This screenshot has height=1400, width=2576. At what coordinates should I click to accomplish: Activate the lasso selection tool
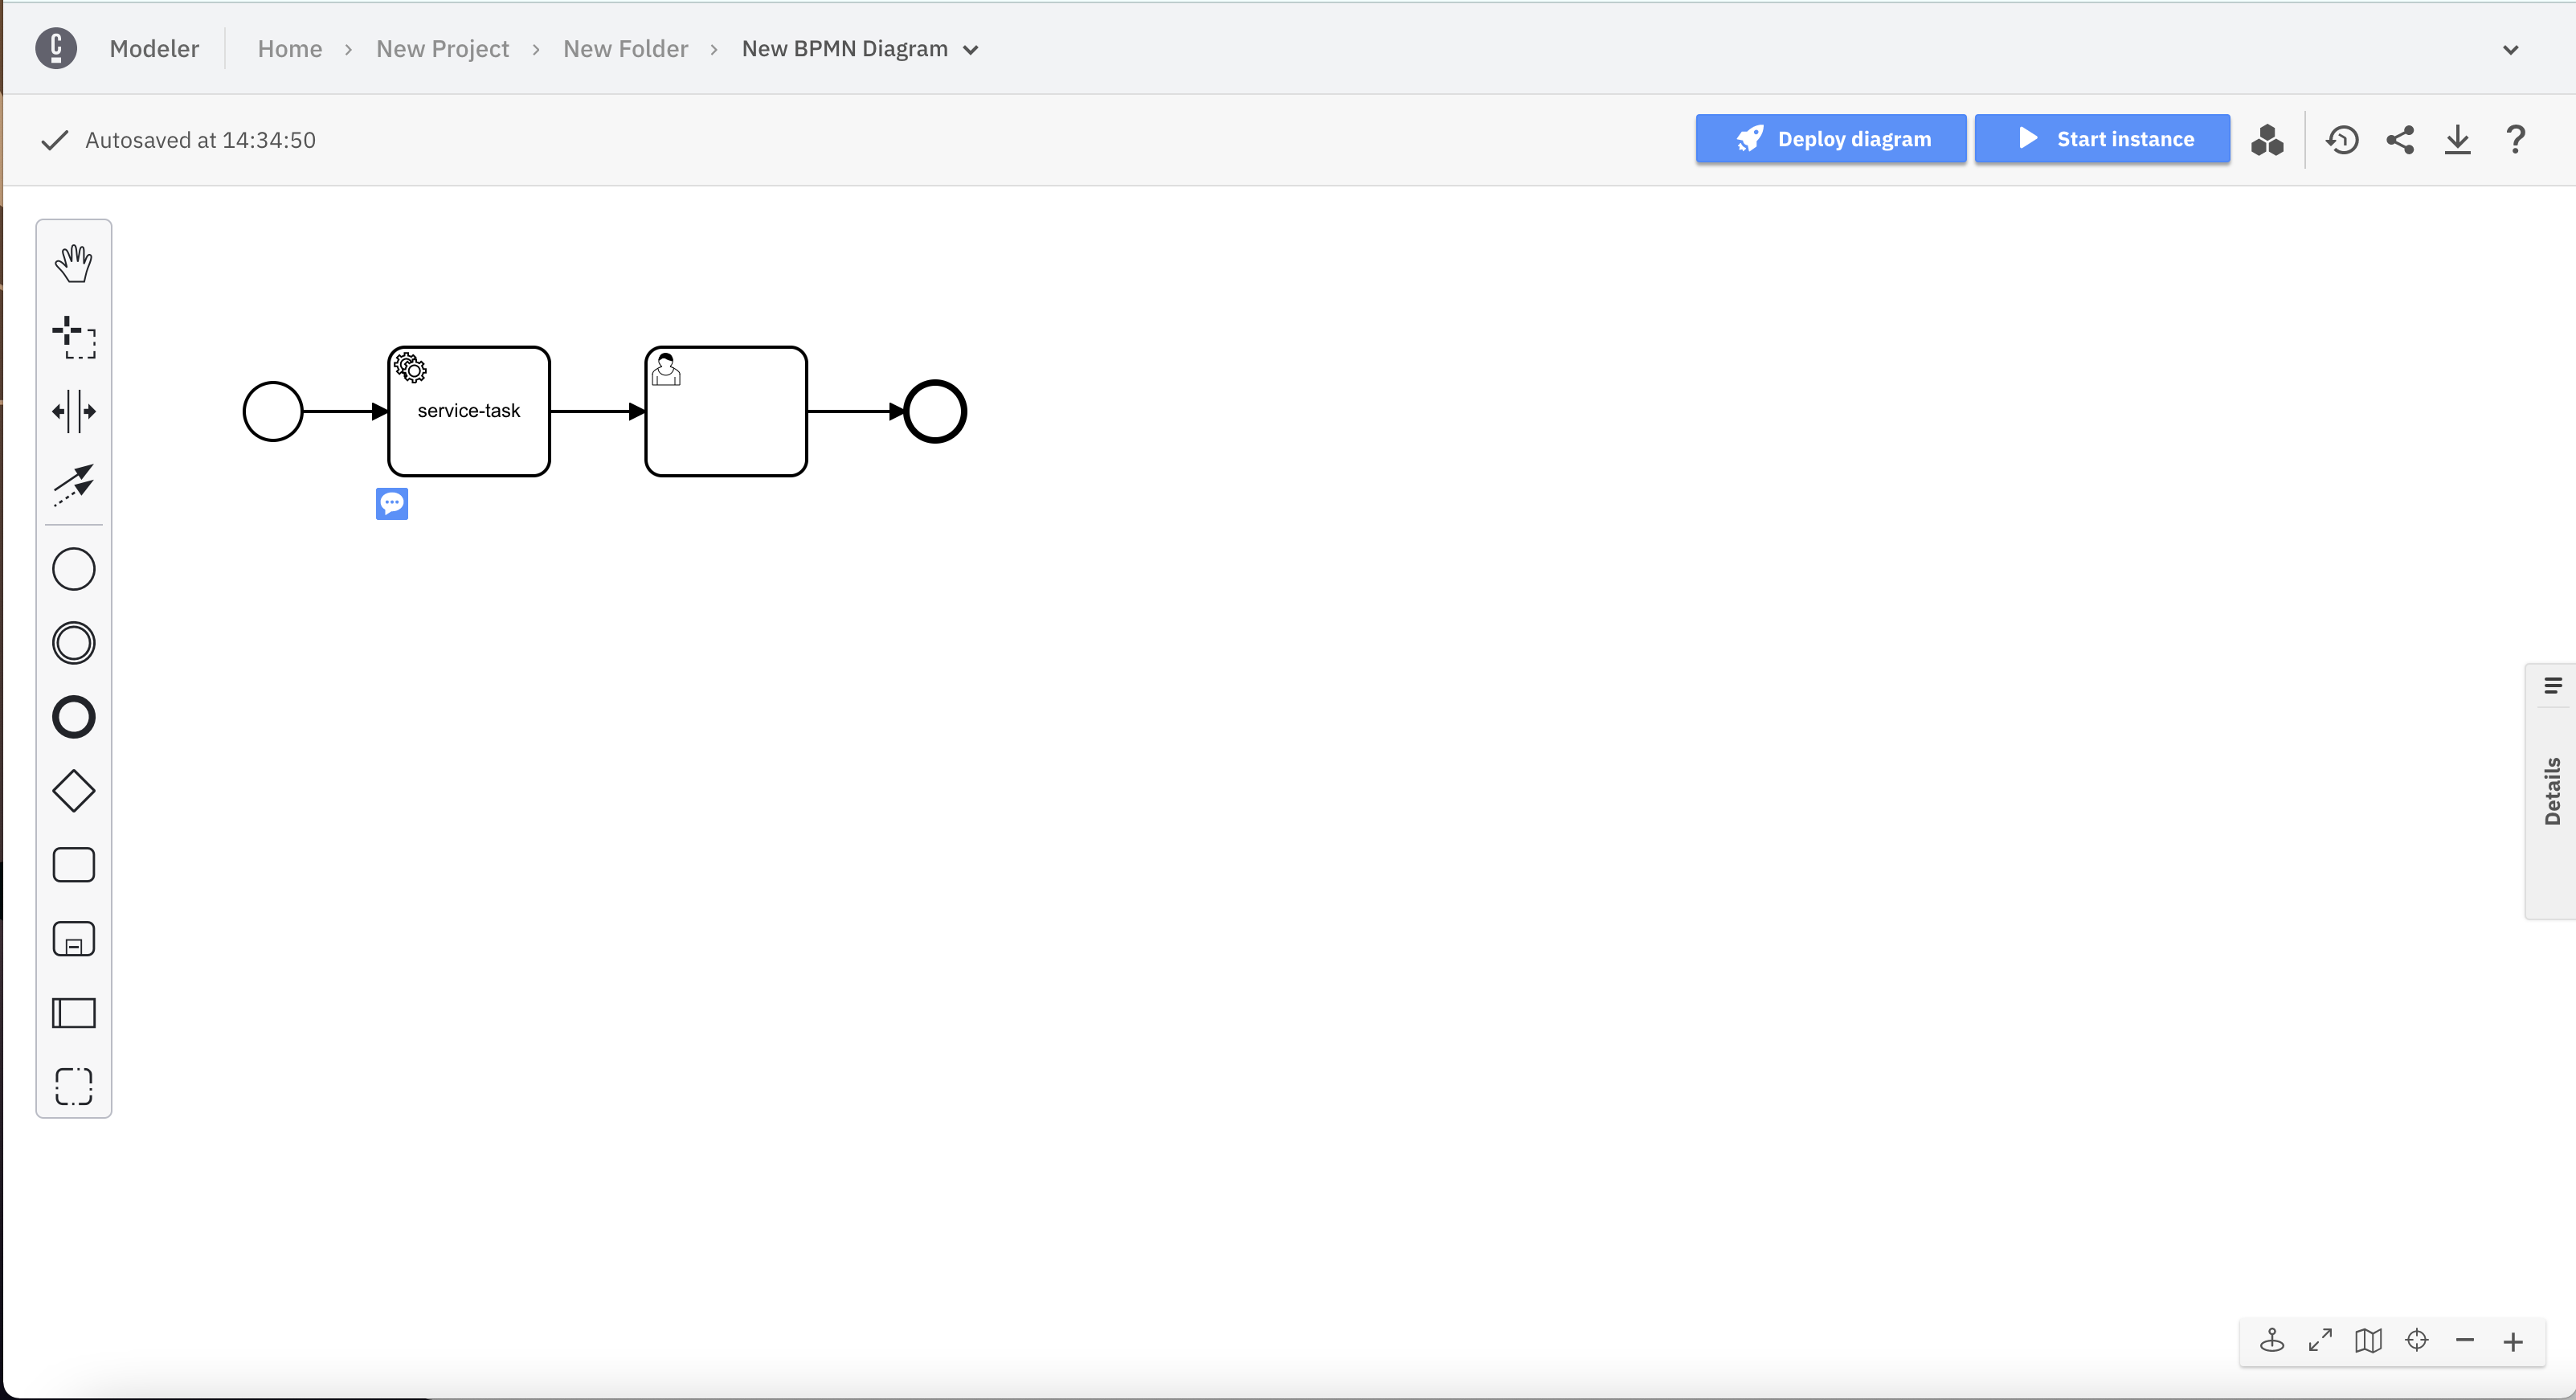[x=74, y=338]
